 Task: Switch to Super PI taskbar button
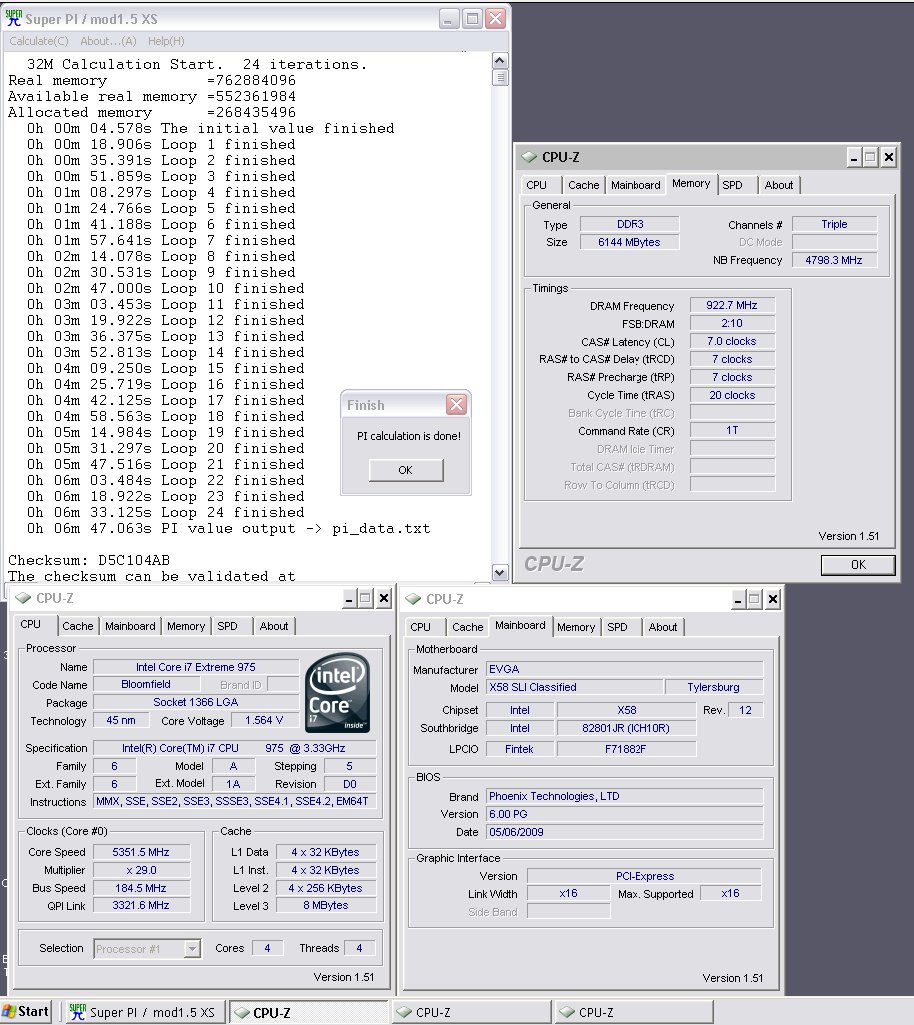[145, 1013]
